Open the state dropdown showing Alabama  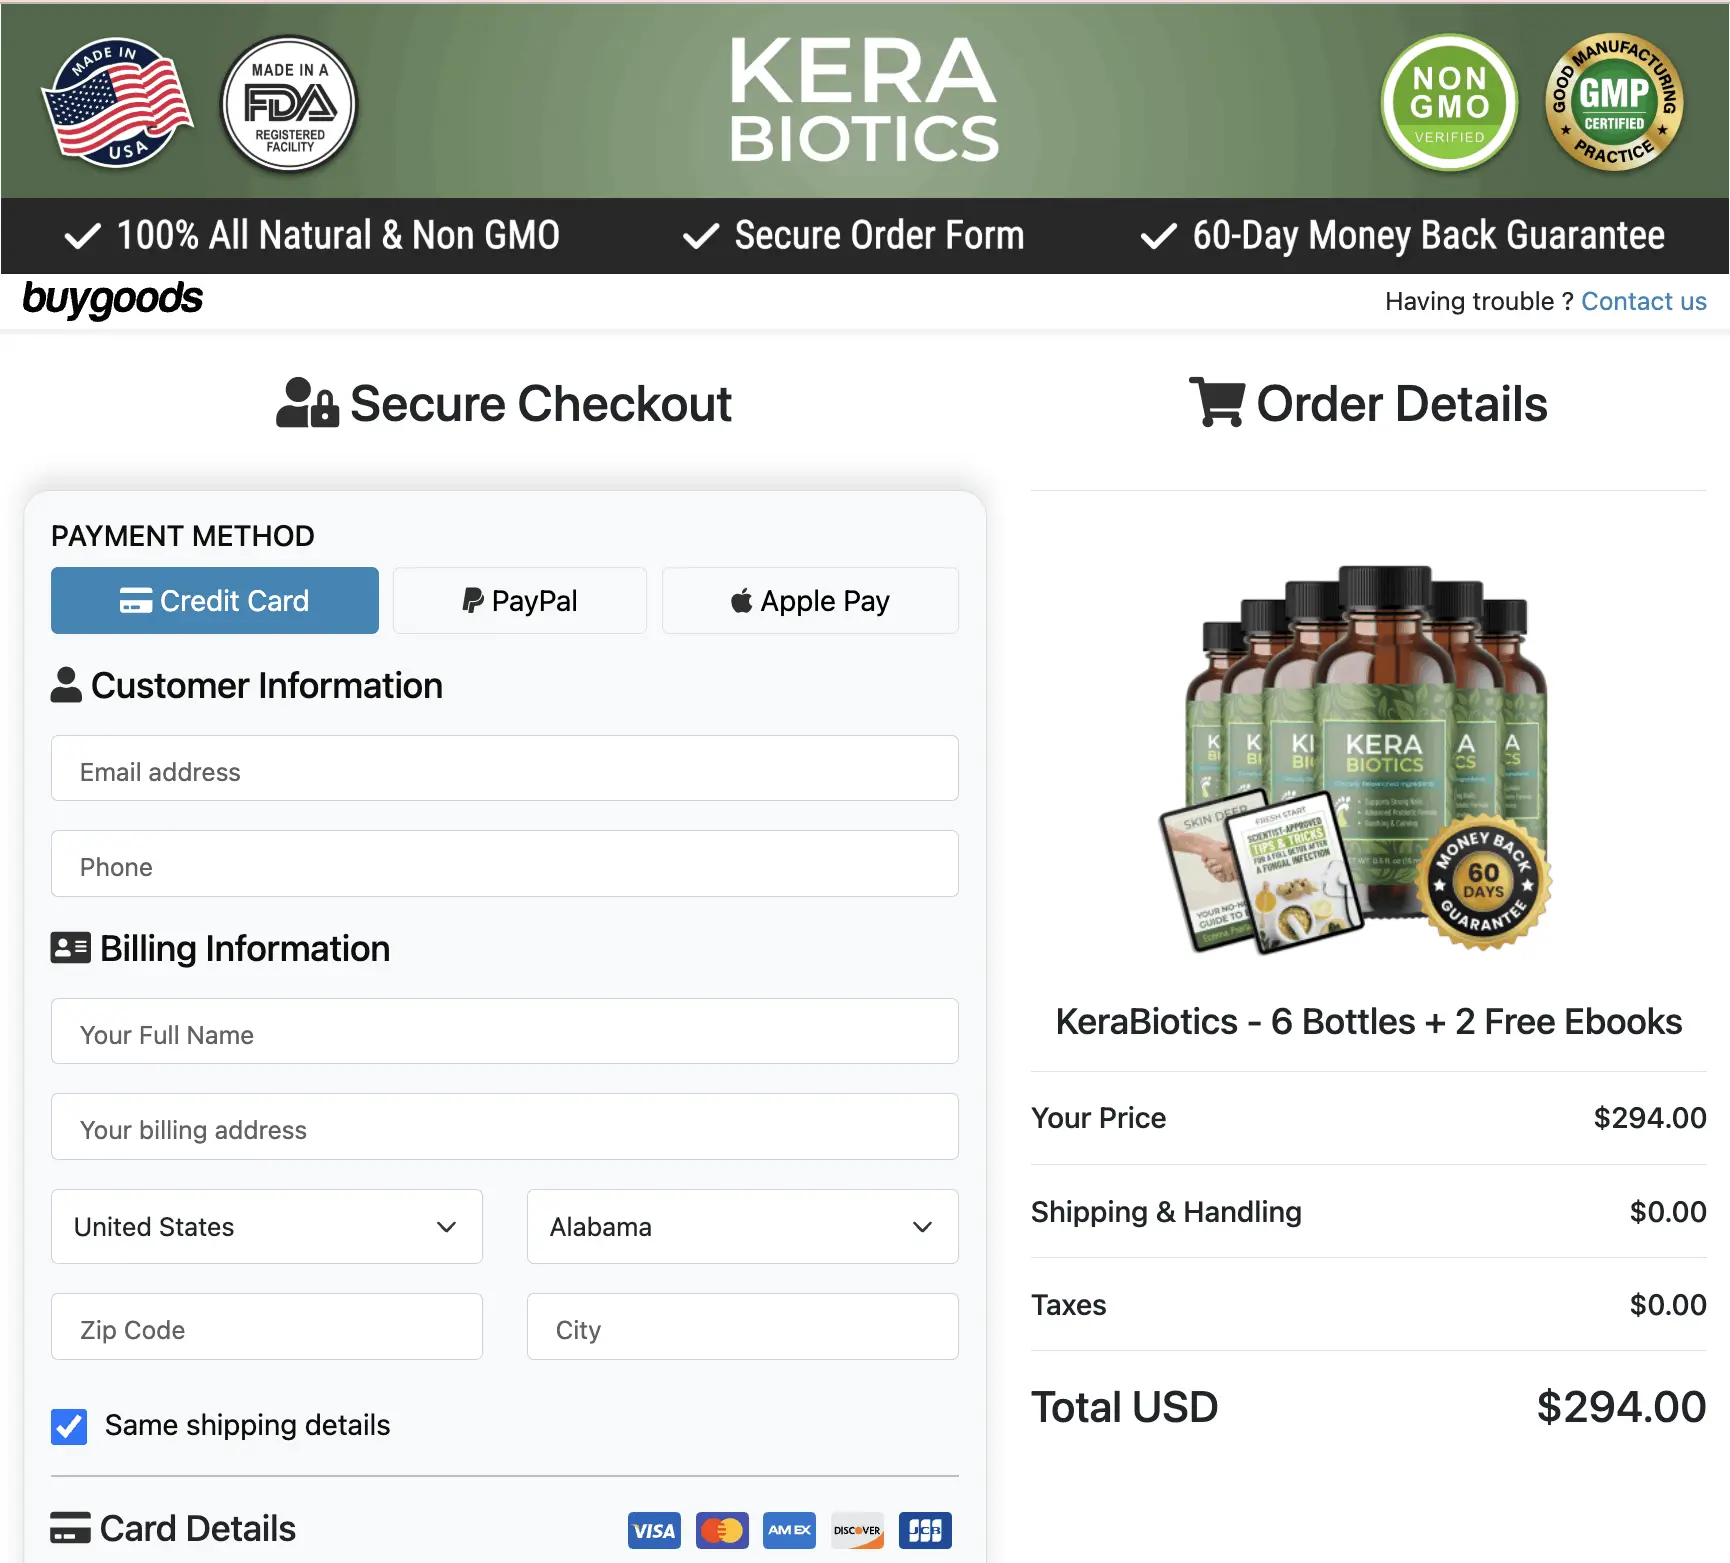click(741, 1227)
